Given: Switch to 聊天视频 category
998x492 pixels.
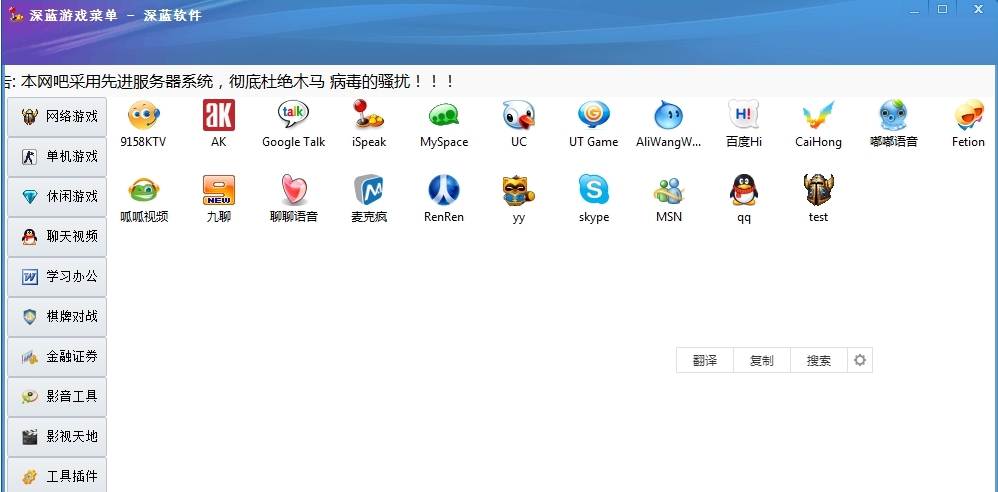Looking at the screenshot, I should (x=57, y=237).
